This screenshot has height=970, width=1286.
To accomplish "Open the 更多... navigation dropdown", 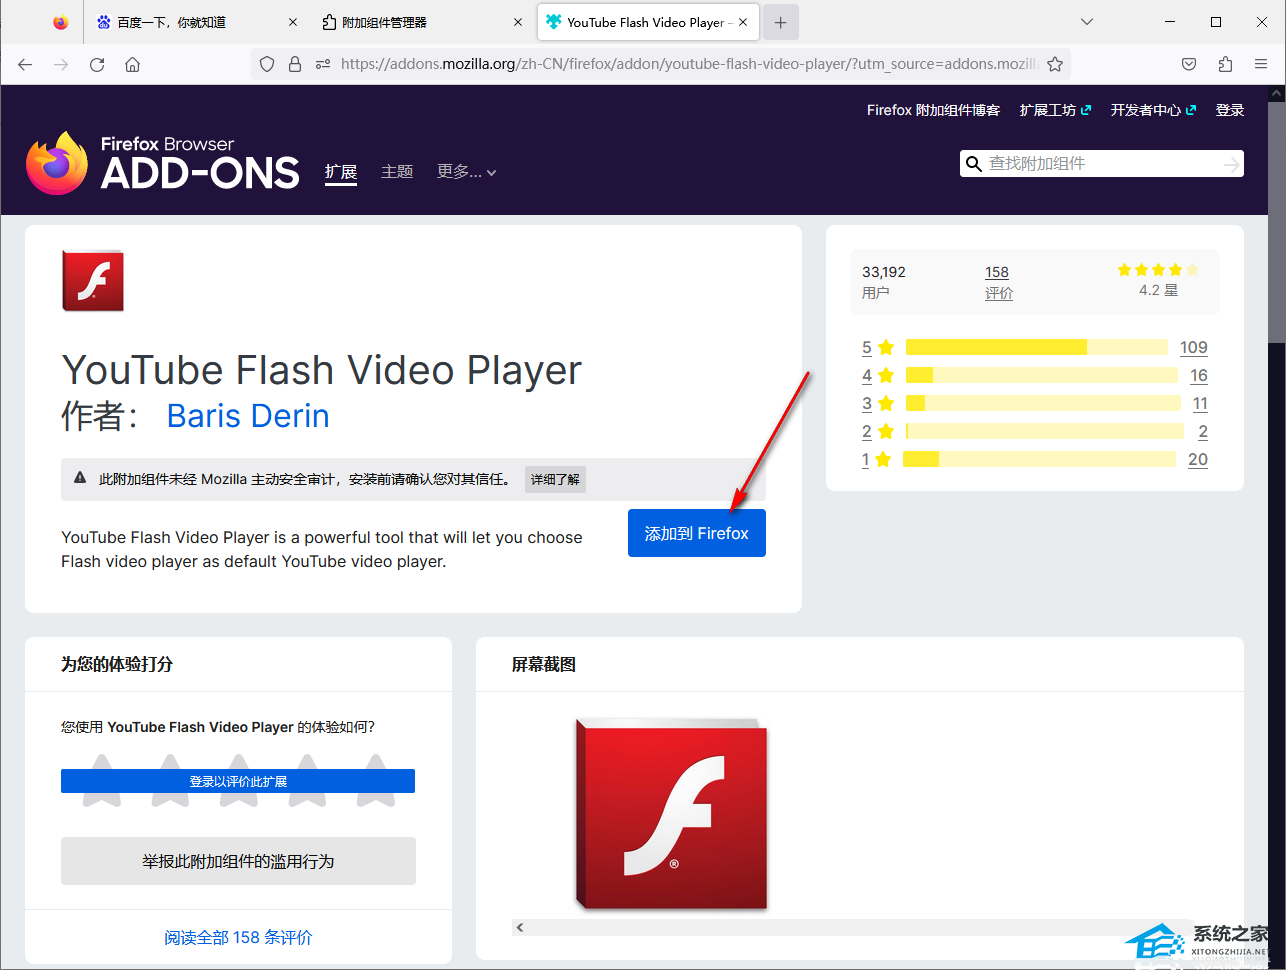I will (x=466, y=171).
